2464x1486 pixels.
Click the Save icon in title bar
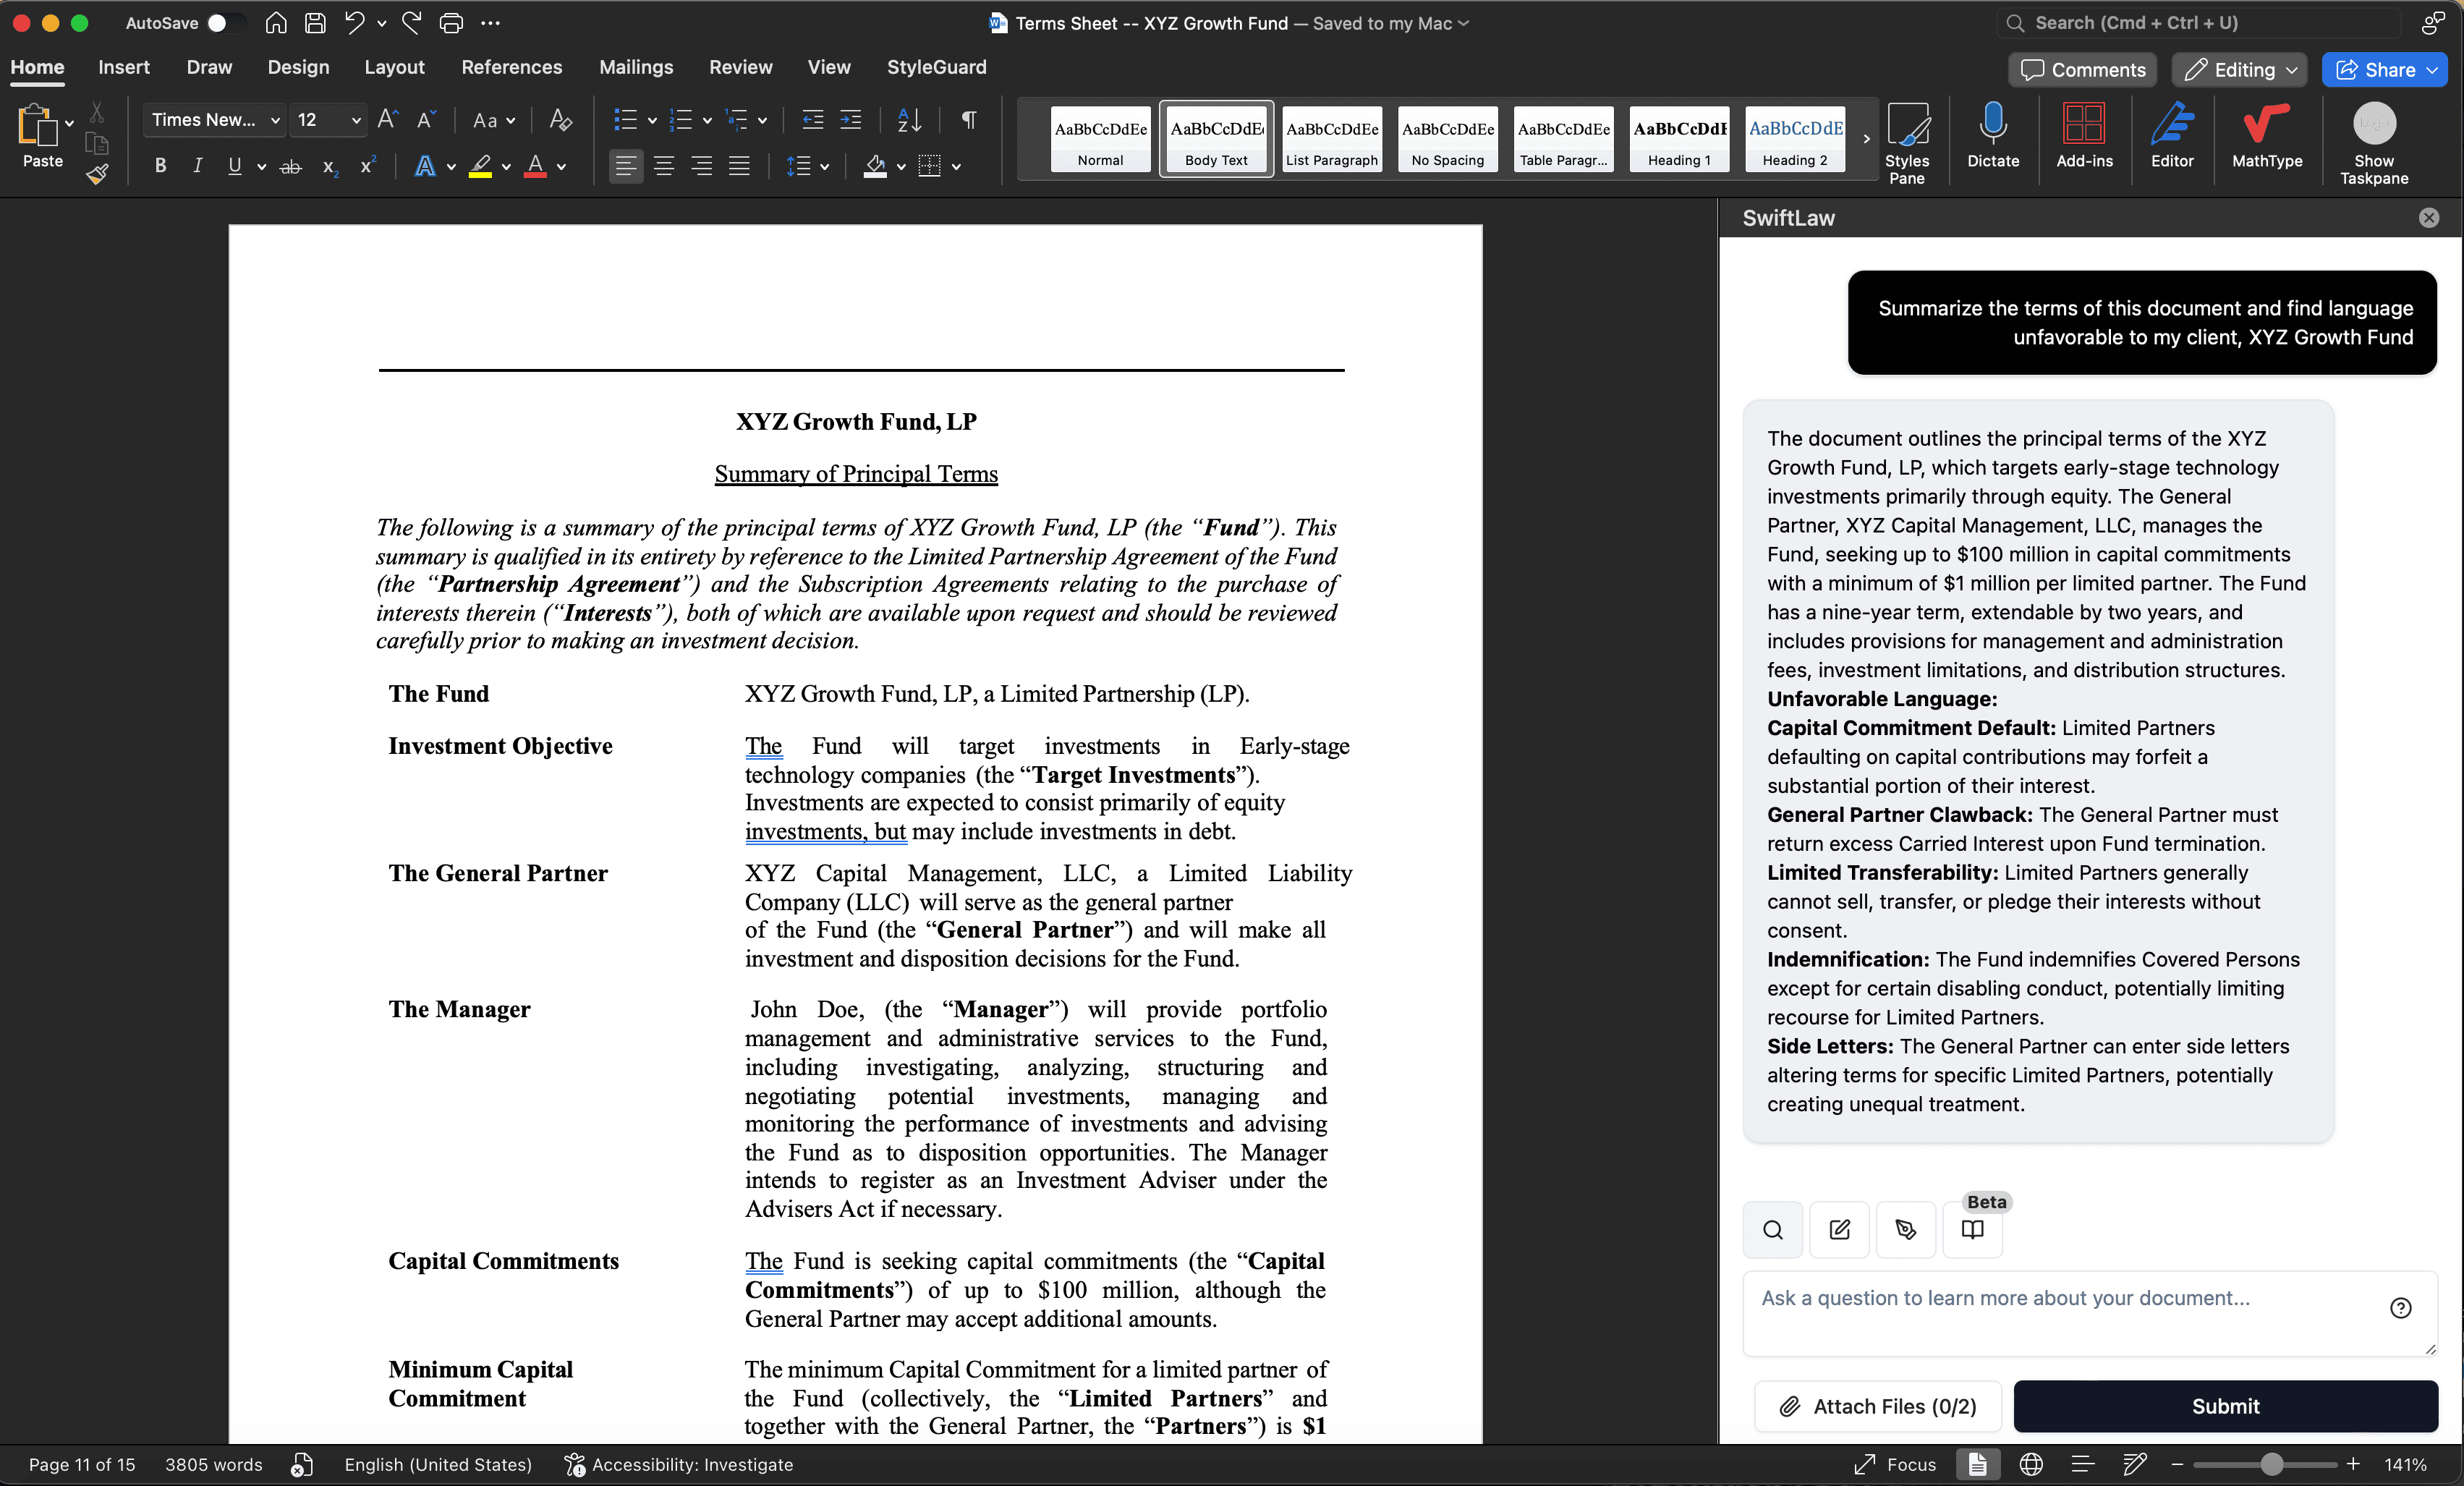point(315,23)
